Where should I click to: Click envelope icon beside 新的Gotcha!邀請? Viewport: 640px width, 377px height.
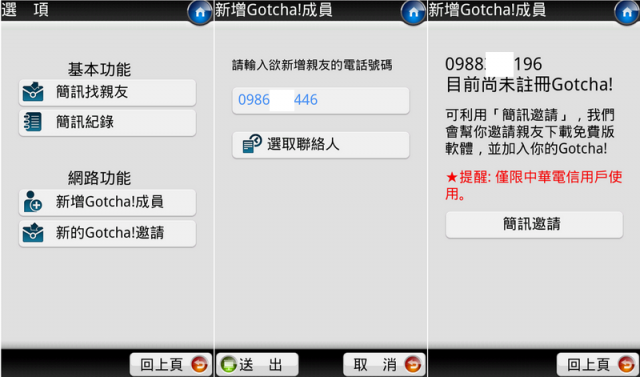[33, 233]
